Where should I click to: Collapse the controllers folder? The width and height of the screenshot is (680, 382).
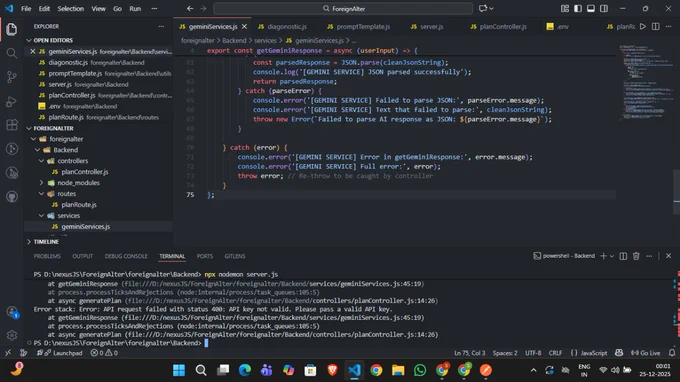[x=42, y=160]
